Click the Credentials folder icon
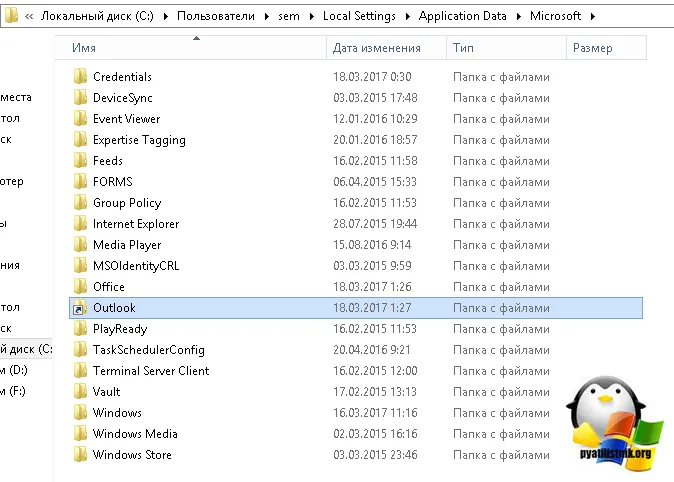674x482 pixels. point(80,77)
